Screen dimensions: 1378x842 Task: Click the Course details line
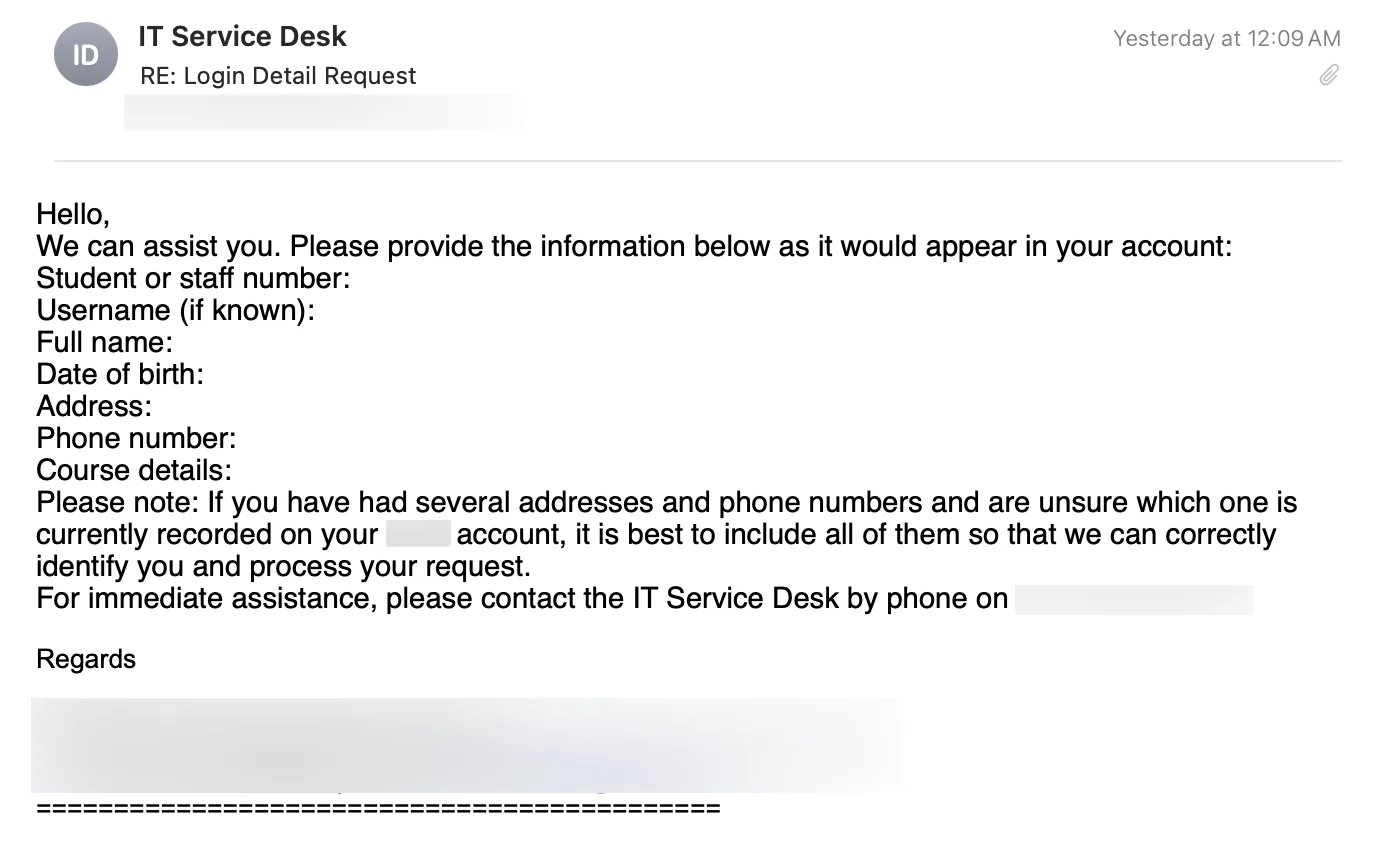[134, 470]
